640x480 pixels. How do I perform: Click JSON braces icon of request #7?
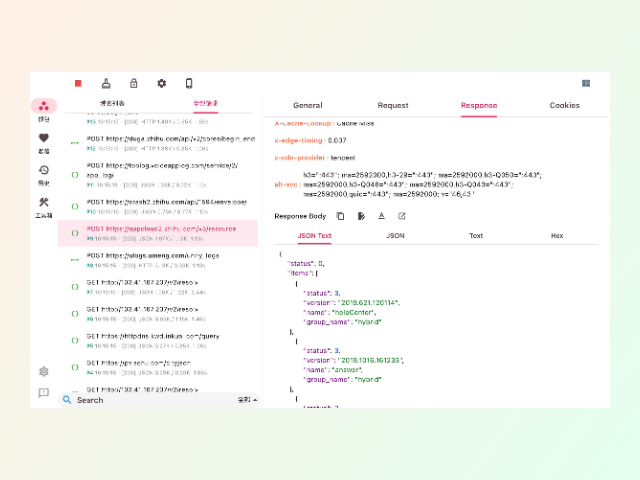(x=75, y=287)
